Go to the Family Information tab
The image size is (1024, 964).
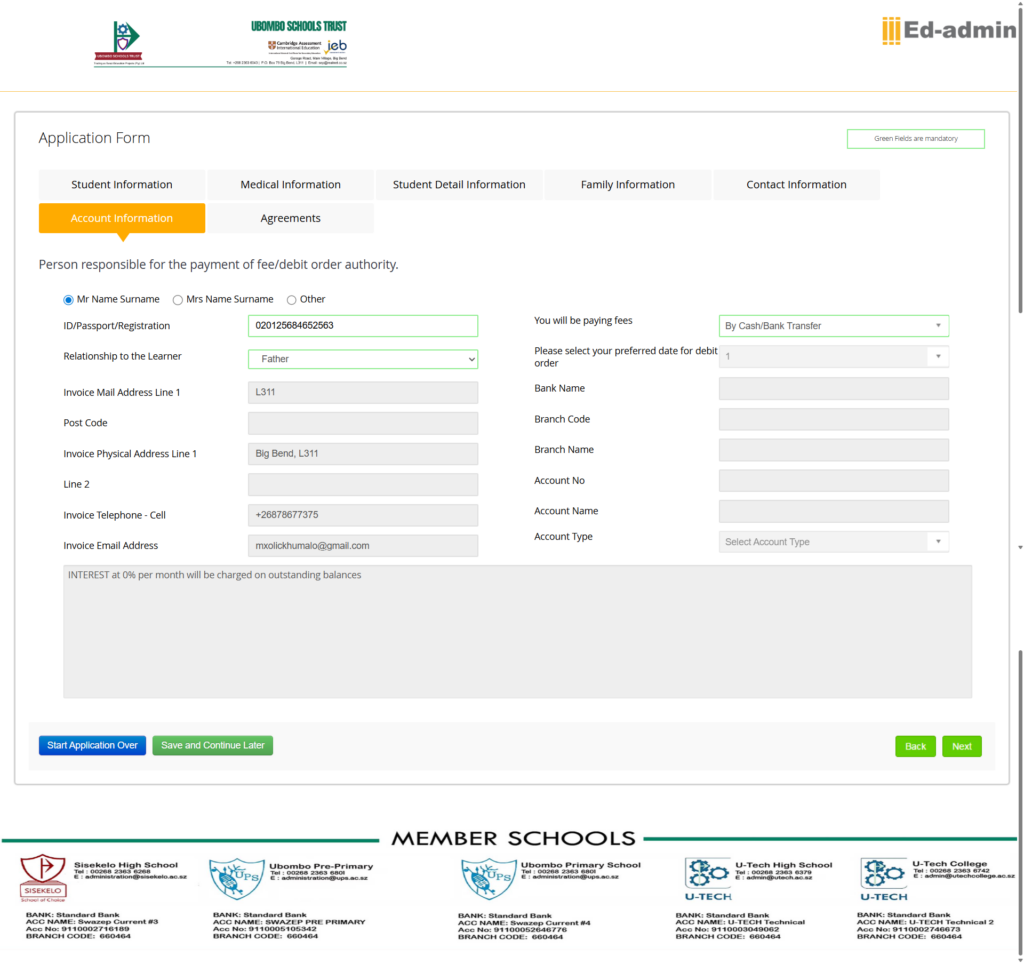(x=628, y=185)
